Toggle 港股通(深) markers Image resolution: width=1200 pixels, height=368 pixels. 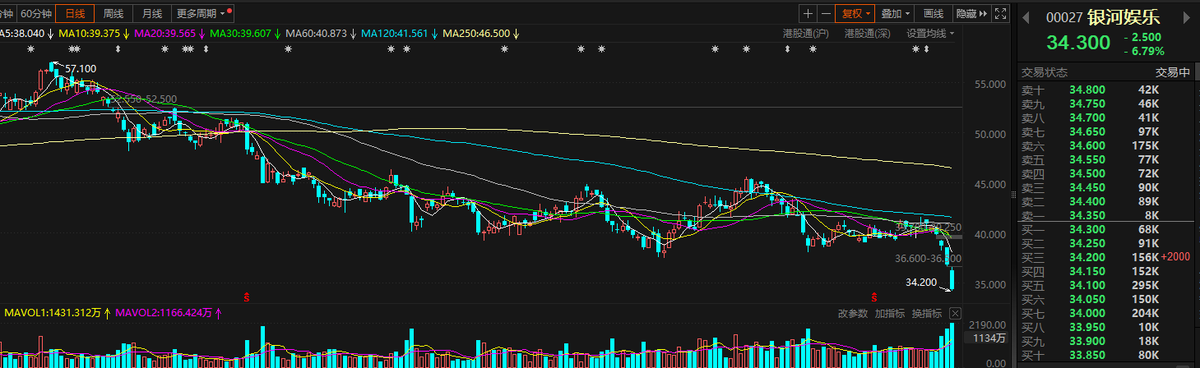[x=868, y=33]
